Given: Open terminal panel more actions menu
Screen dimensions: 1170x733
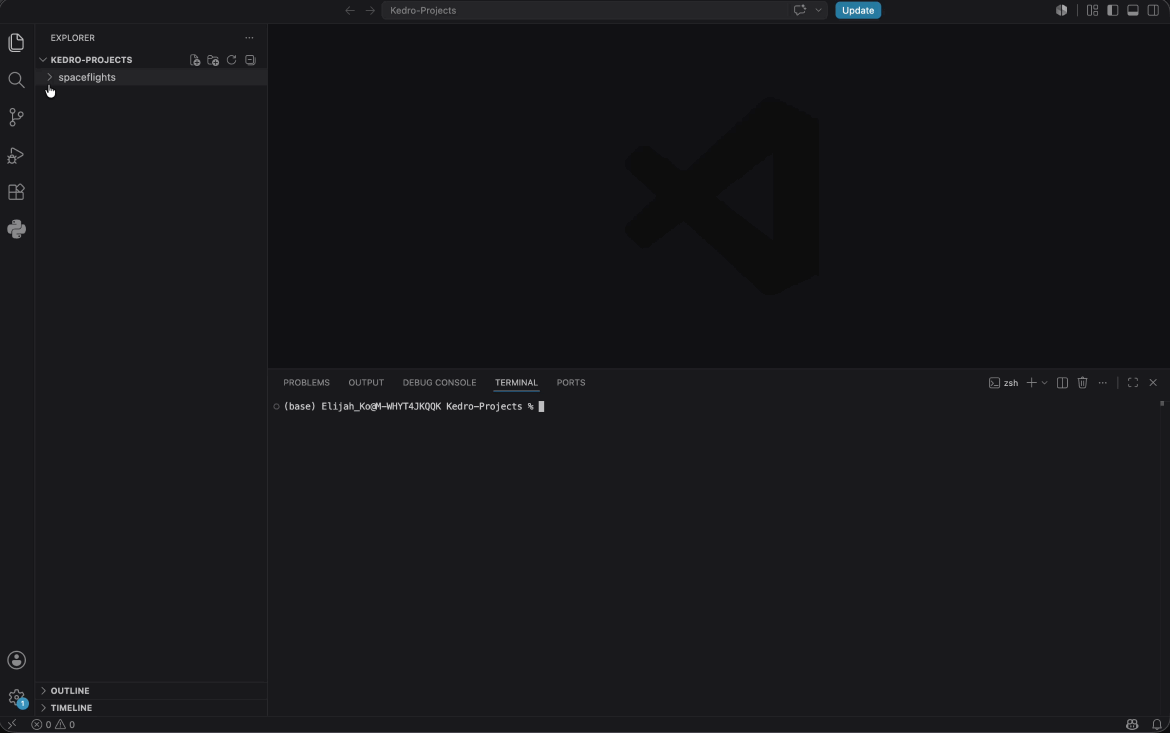Looking at the screenshot, I should tap(1102, 383).
